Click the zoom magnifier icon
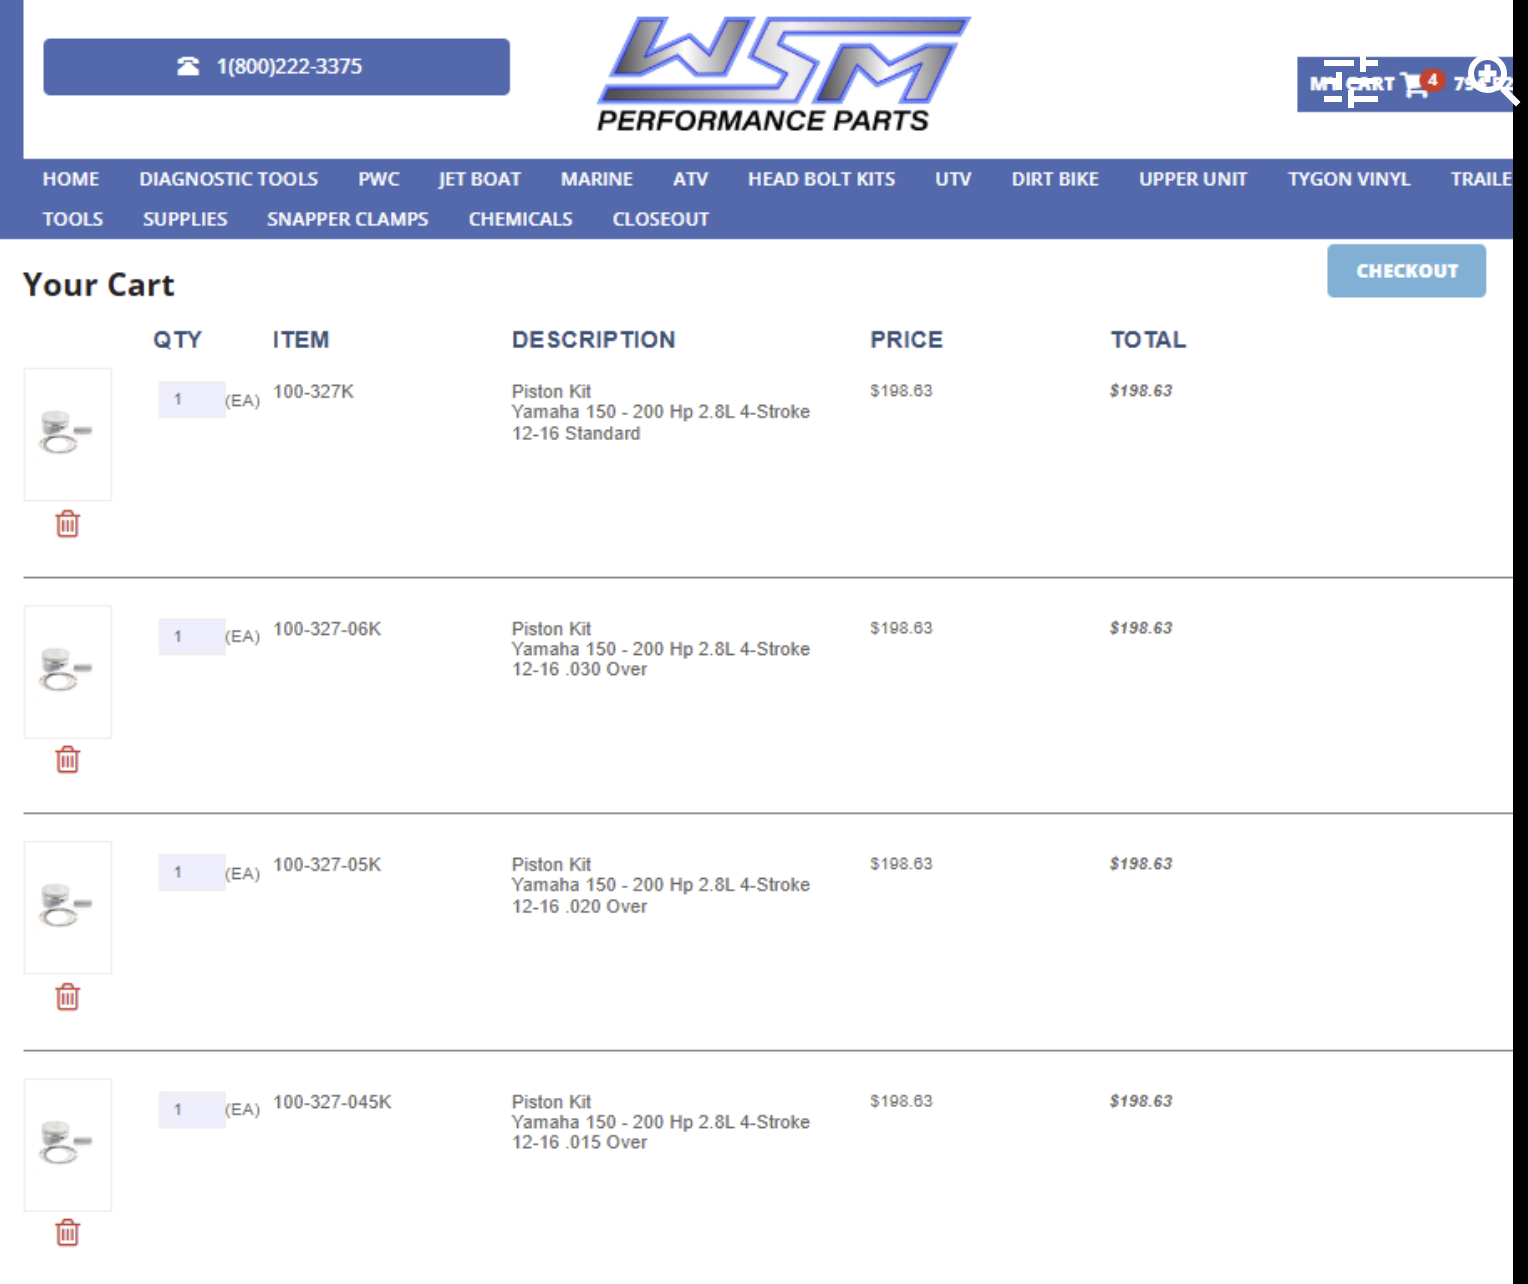This screenshot has width=1528, height=1284. pos(1493,79)
